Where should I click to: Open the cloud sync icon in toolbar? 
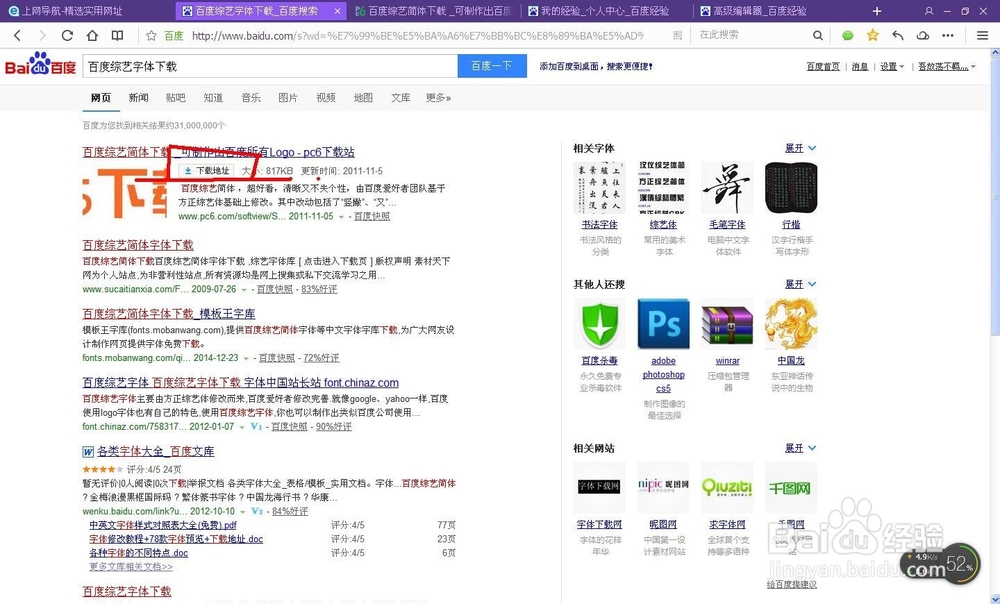923,36
